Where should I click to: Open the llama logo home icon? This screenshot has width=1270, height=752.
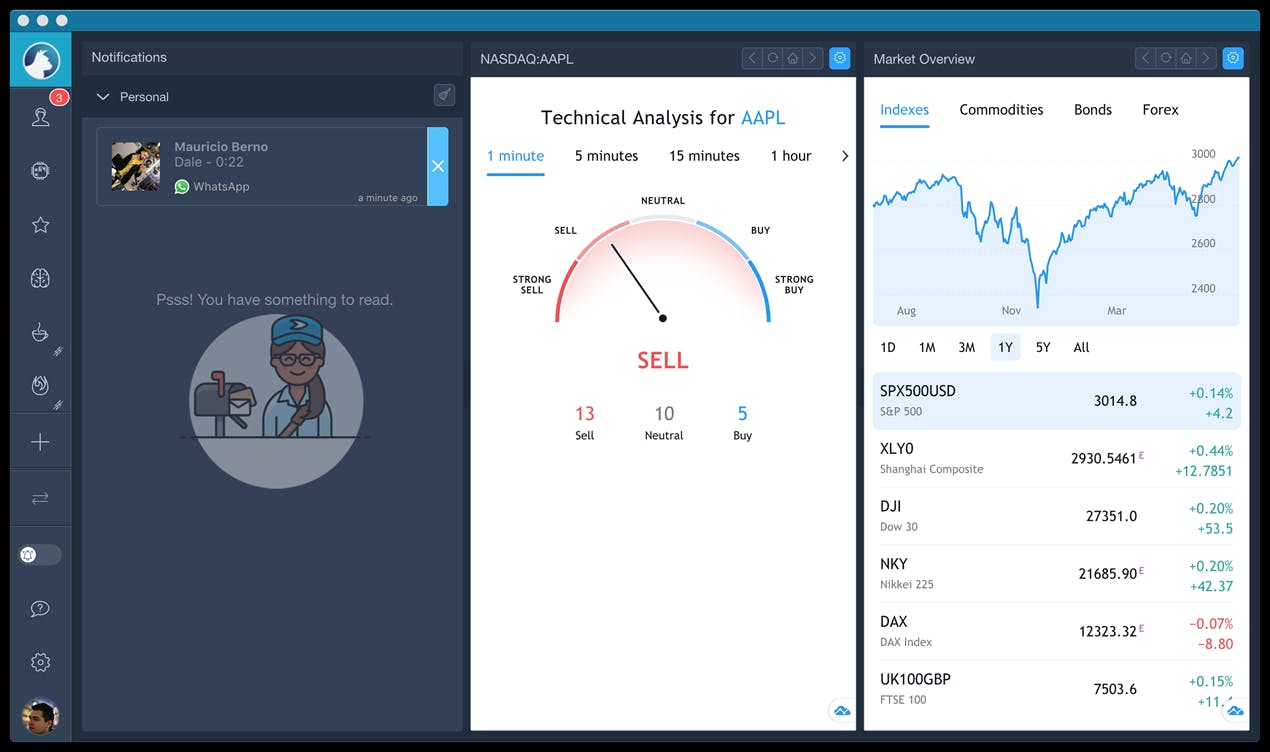point(41,59)
